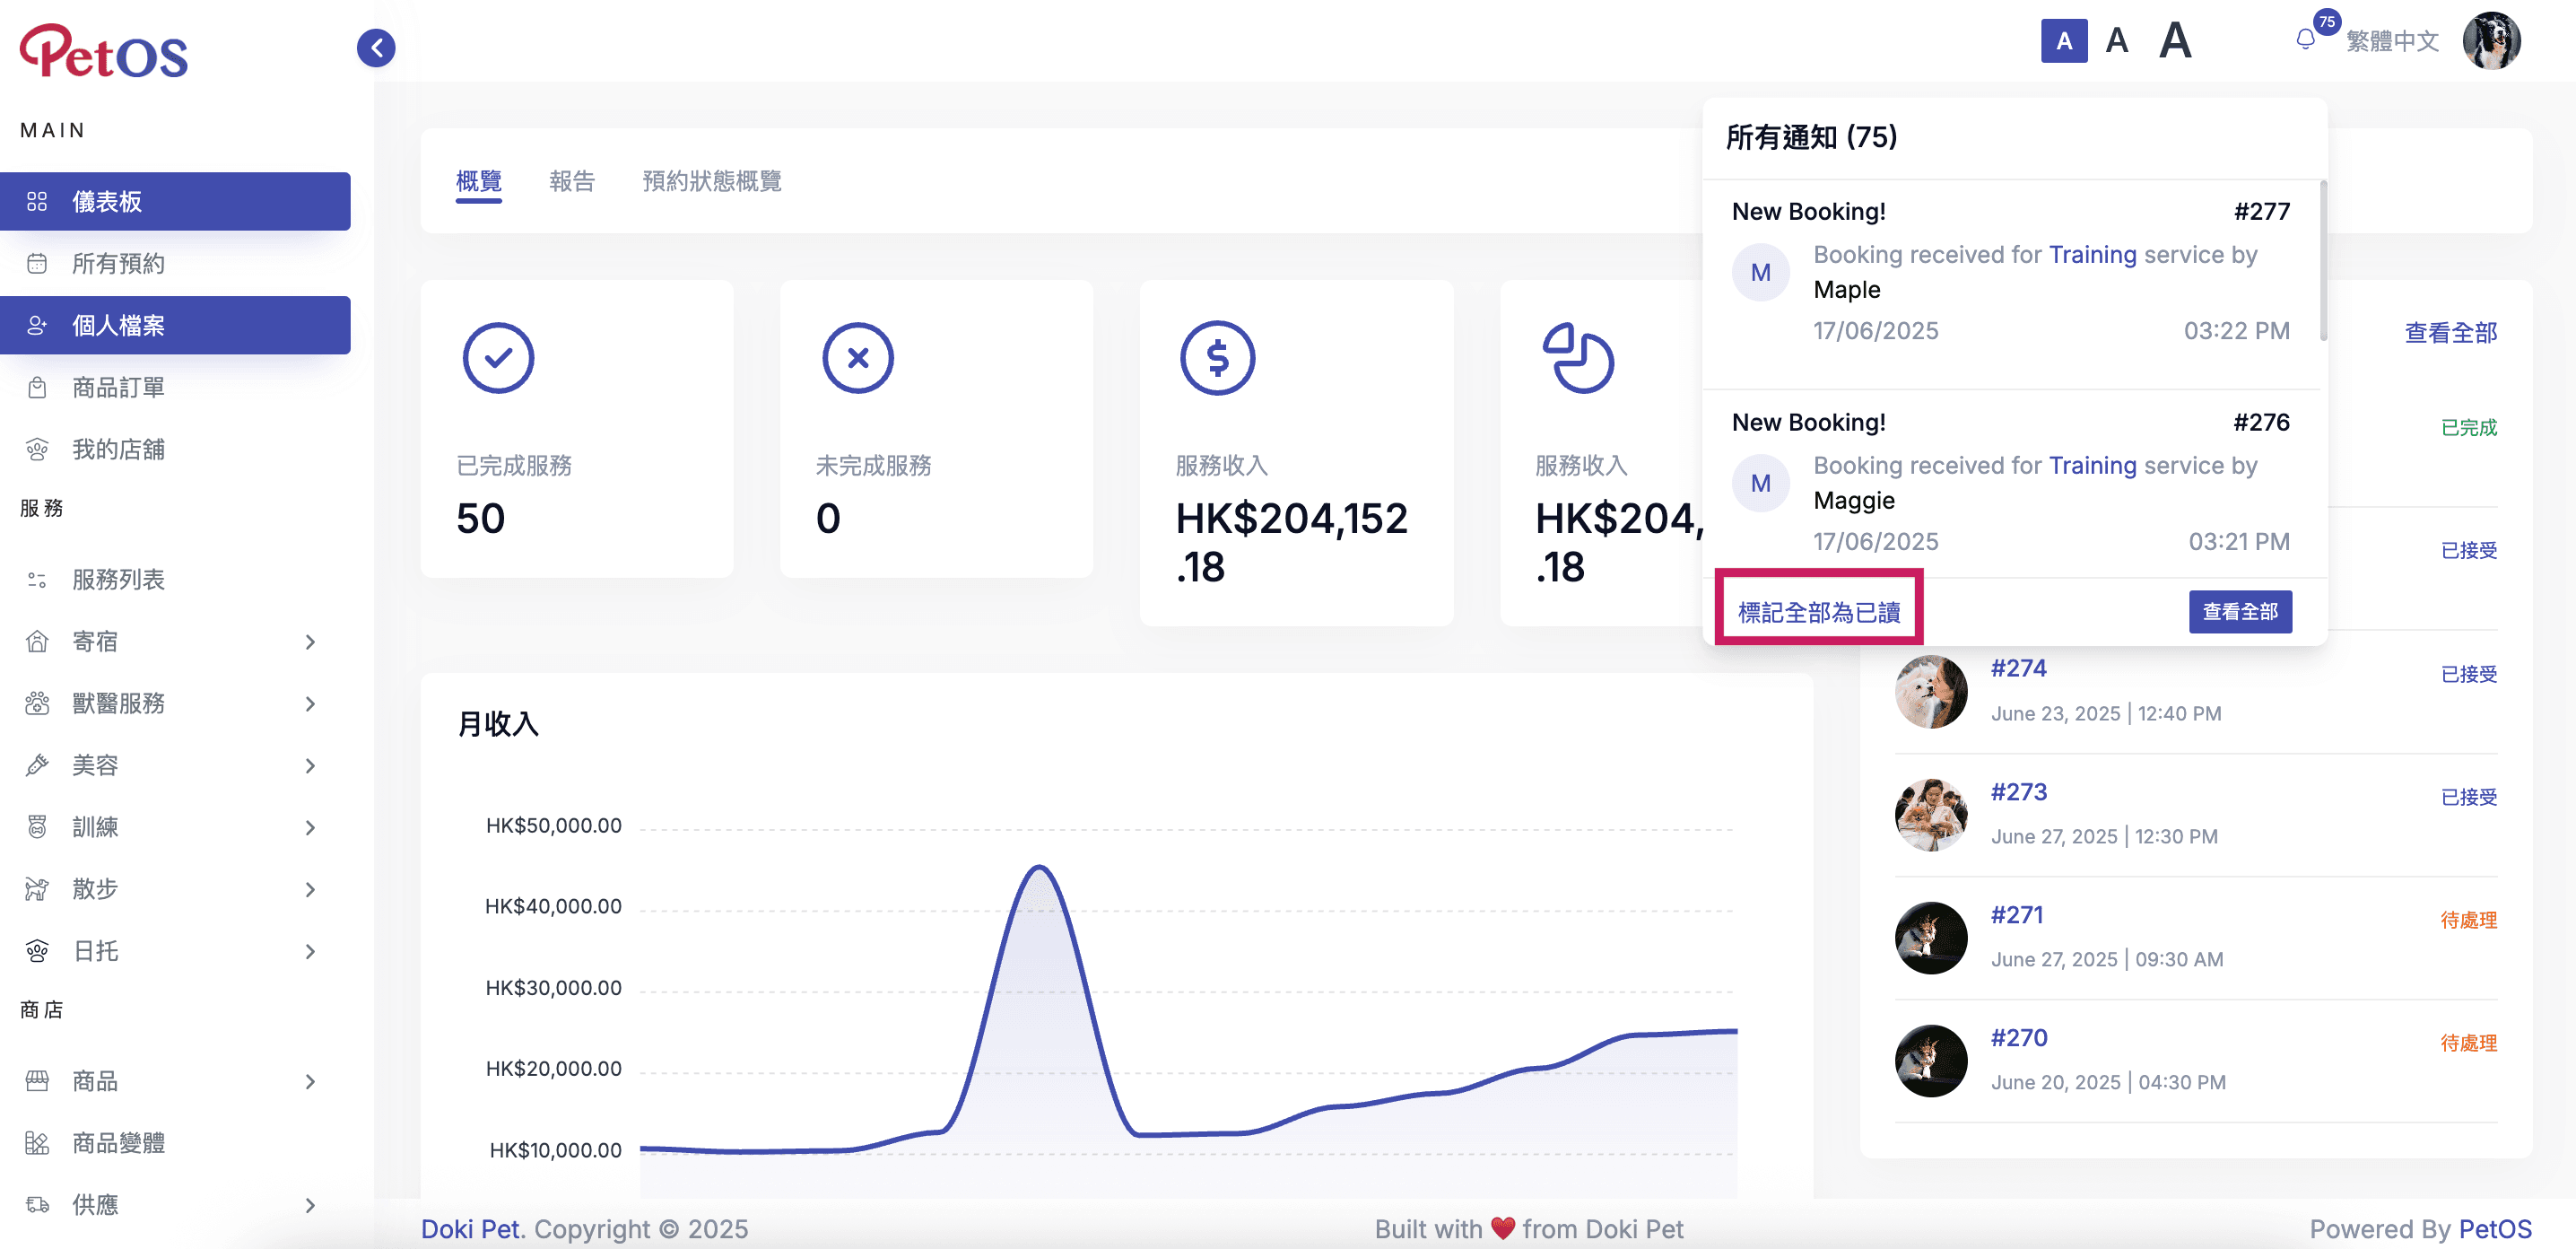
Task: Click the PetOS footer link
Action: 2494,1229
